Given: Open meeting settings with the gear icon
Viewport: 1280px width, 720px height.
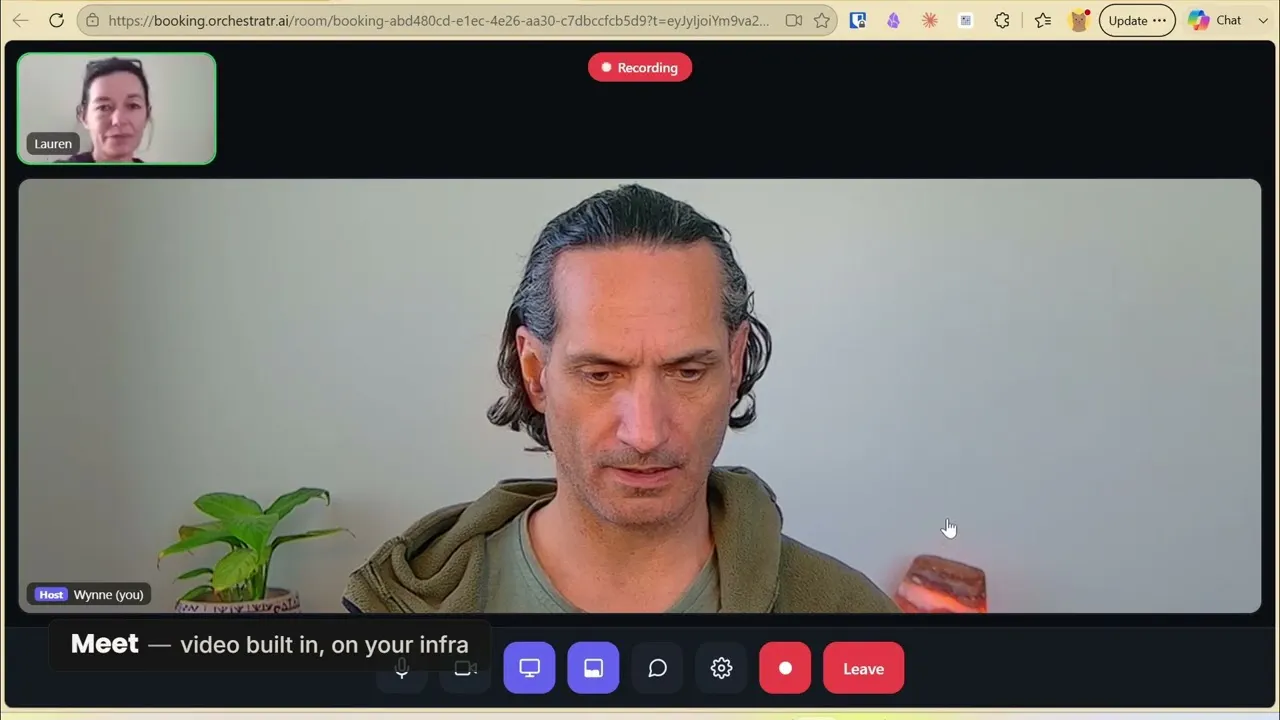Looking at the screenshot, I should coord(721,668).
